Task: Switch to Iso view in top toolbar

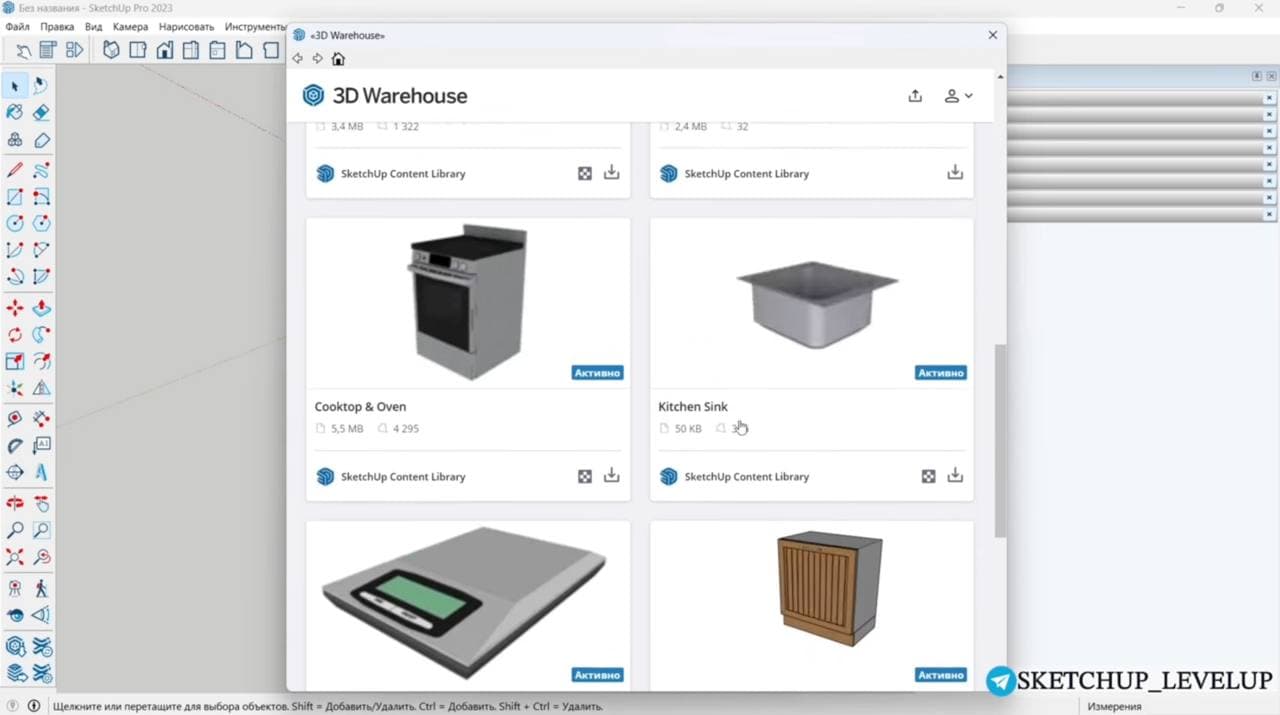Action: 111,50
